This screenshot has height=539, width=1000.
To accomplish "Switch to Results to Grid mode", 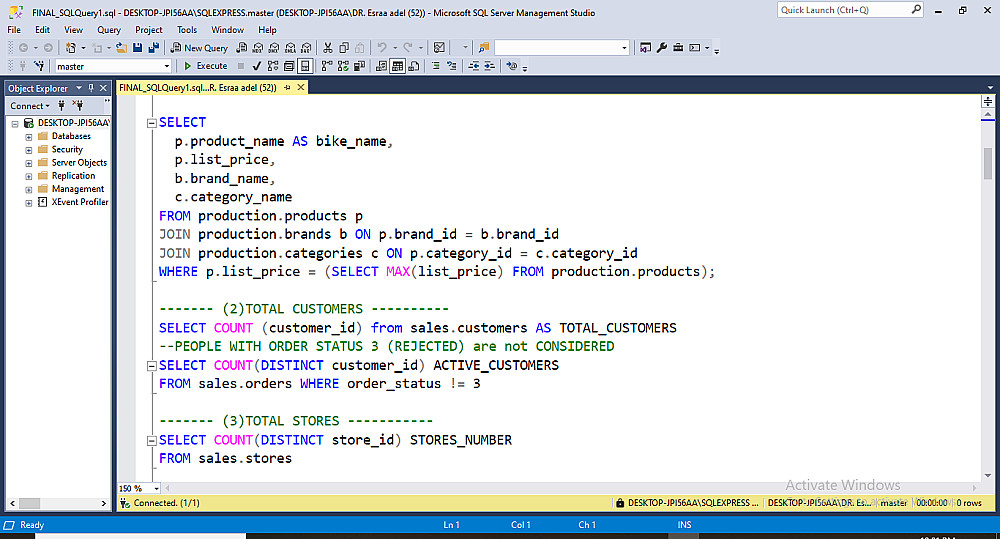I will pos(398,66).
